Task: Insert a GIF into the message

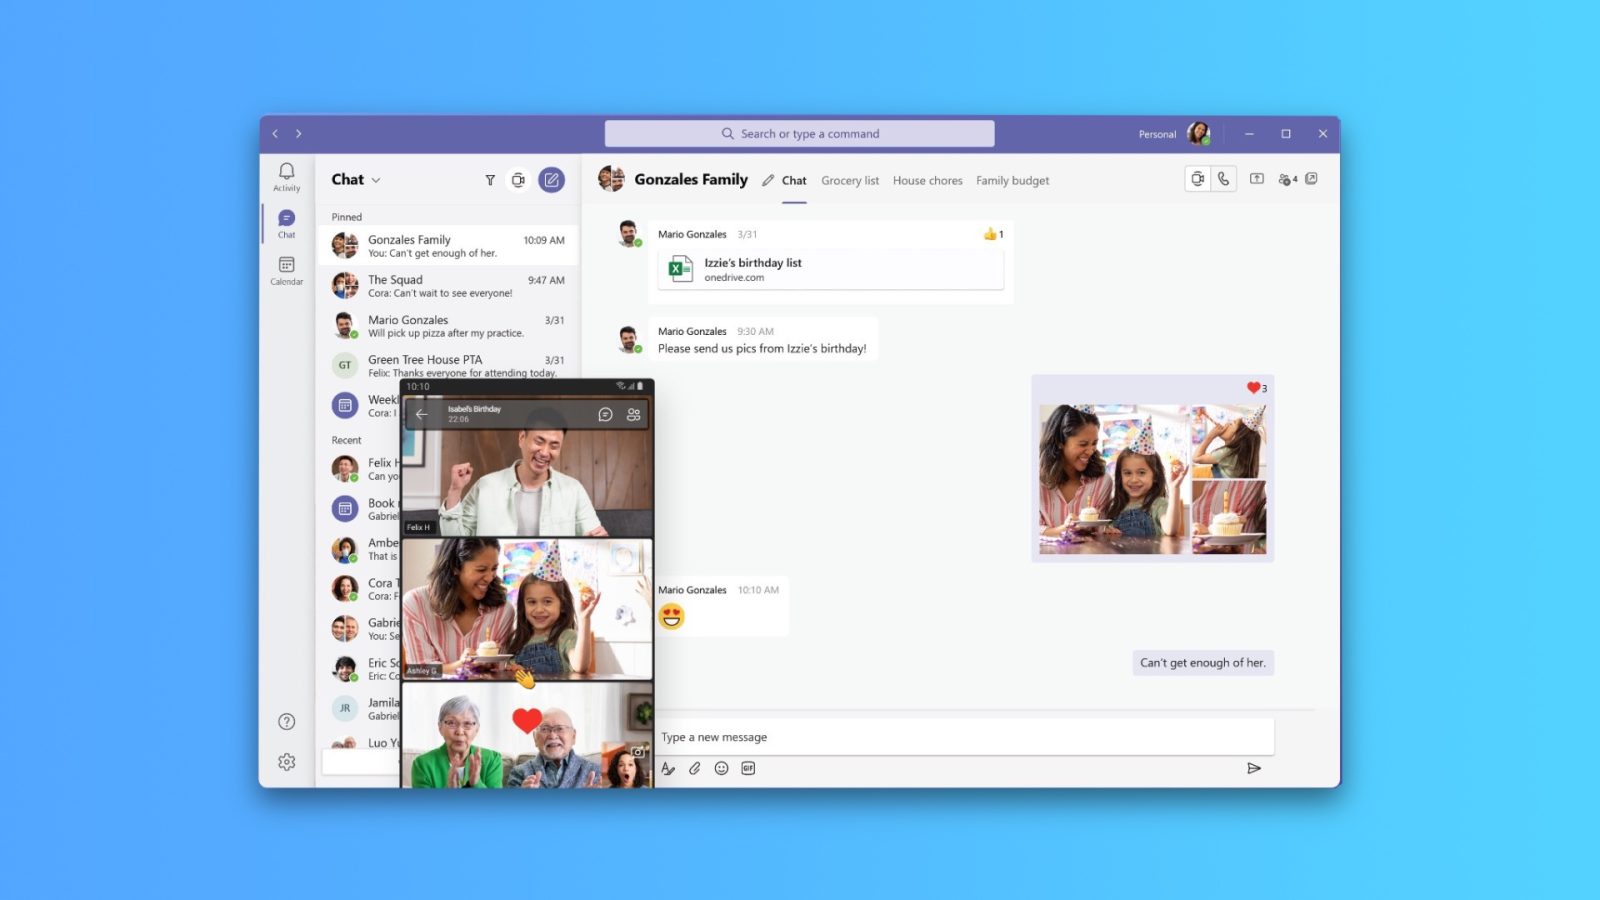Action: [748, 768]
